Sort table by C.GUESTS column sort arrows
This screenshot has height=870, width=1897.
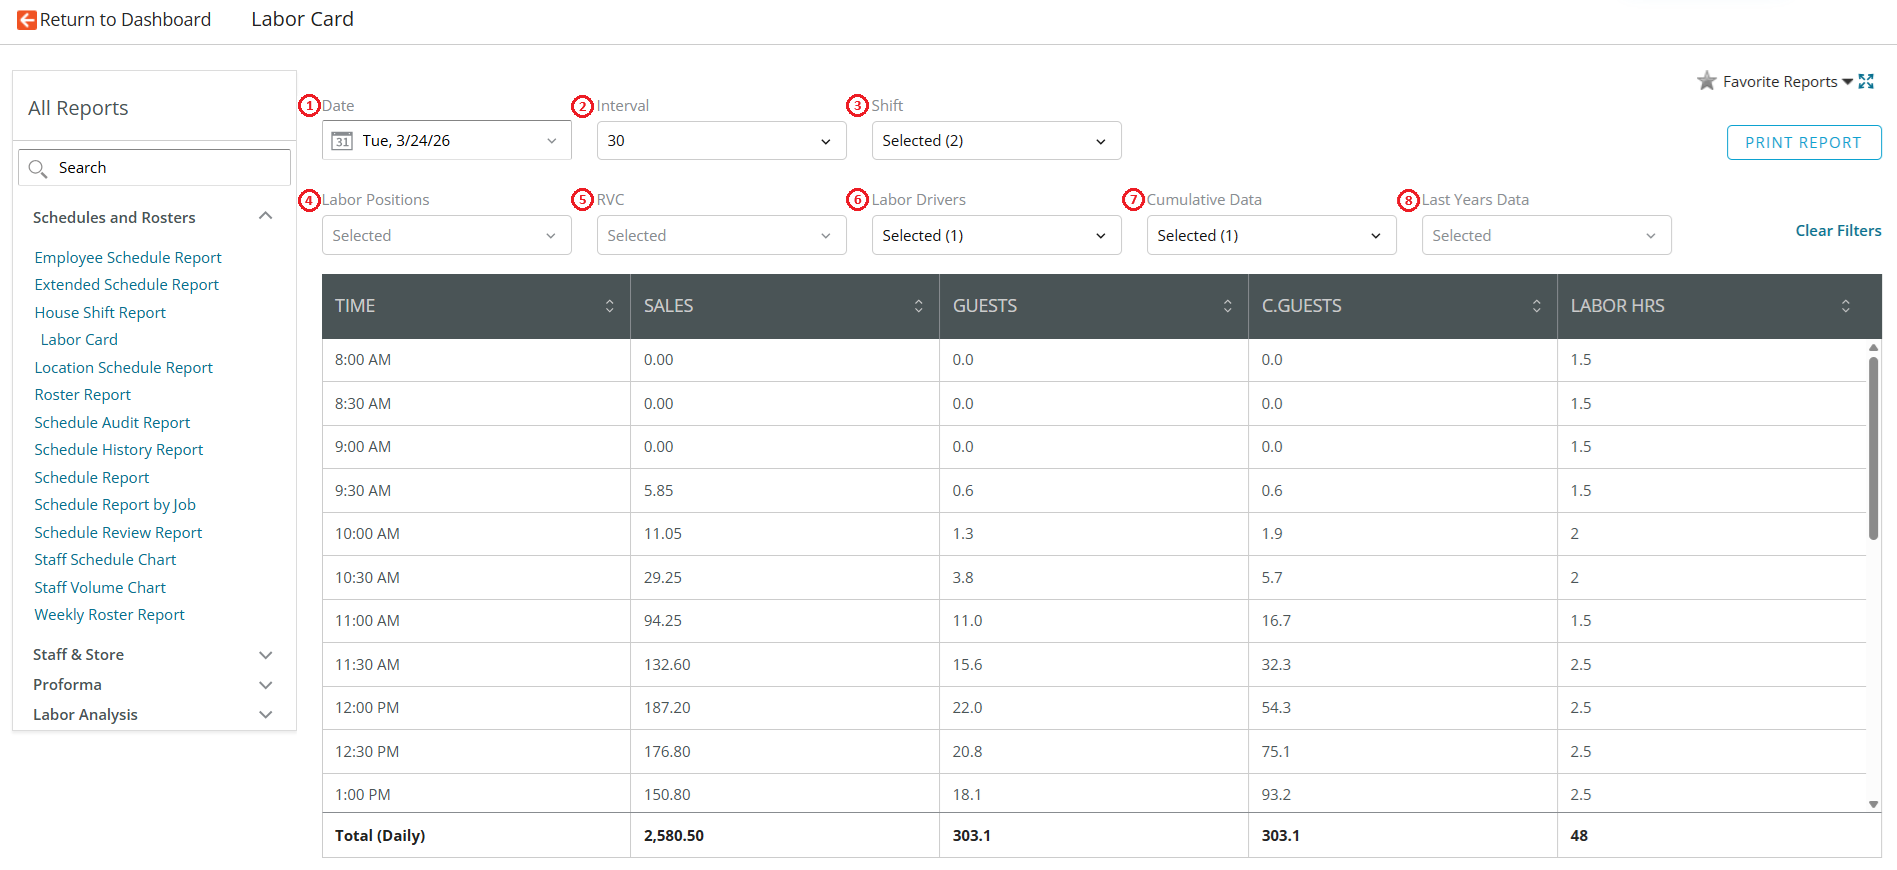point(1537,306)
